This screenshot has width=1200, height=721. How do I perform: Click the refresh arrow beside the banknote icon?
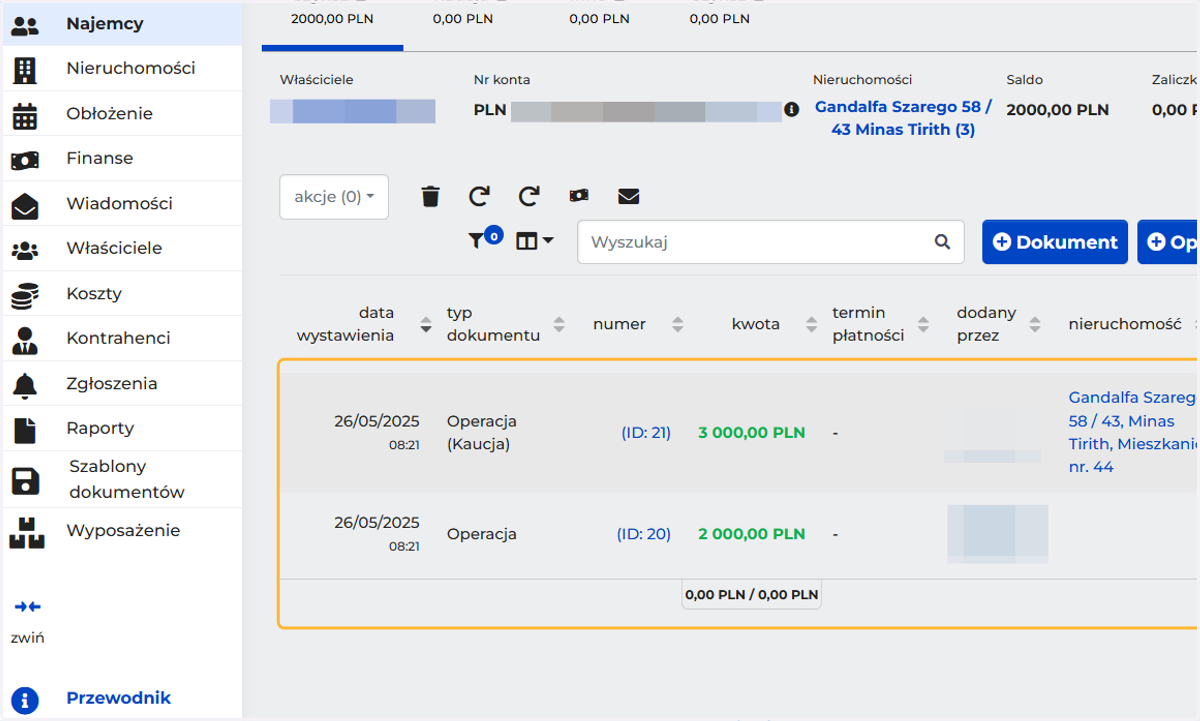click(529, 196)
